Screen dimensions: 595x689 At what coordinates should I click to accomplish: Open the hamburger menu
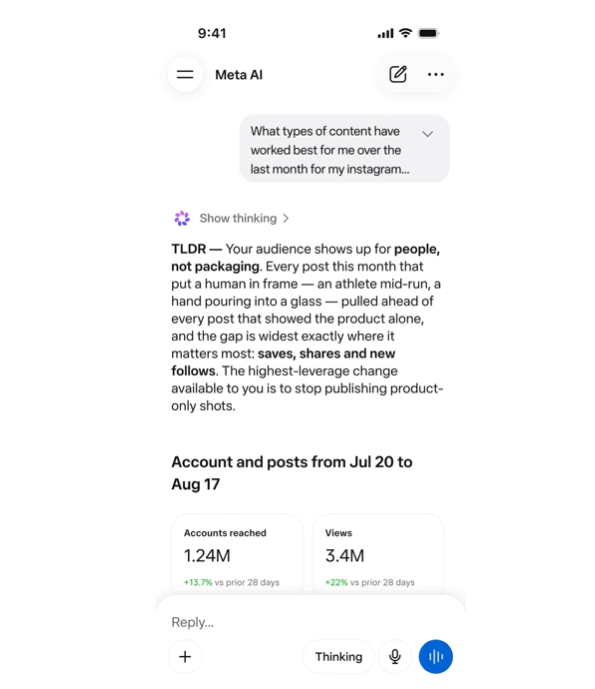[185, 75]
